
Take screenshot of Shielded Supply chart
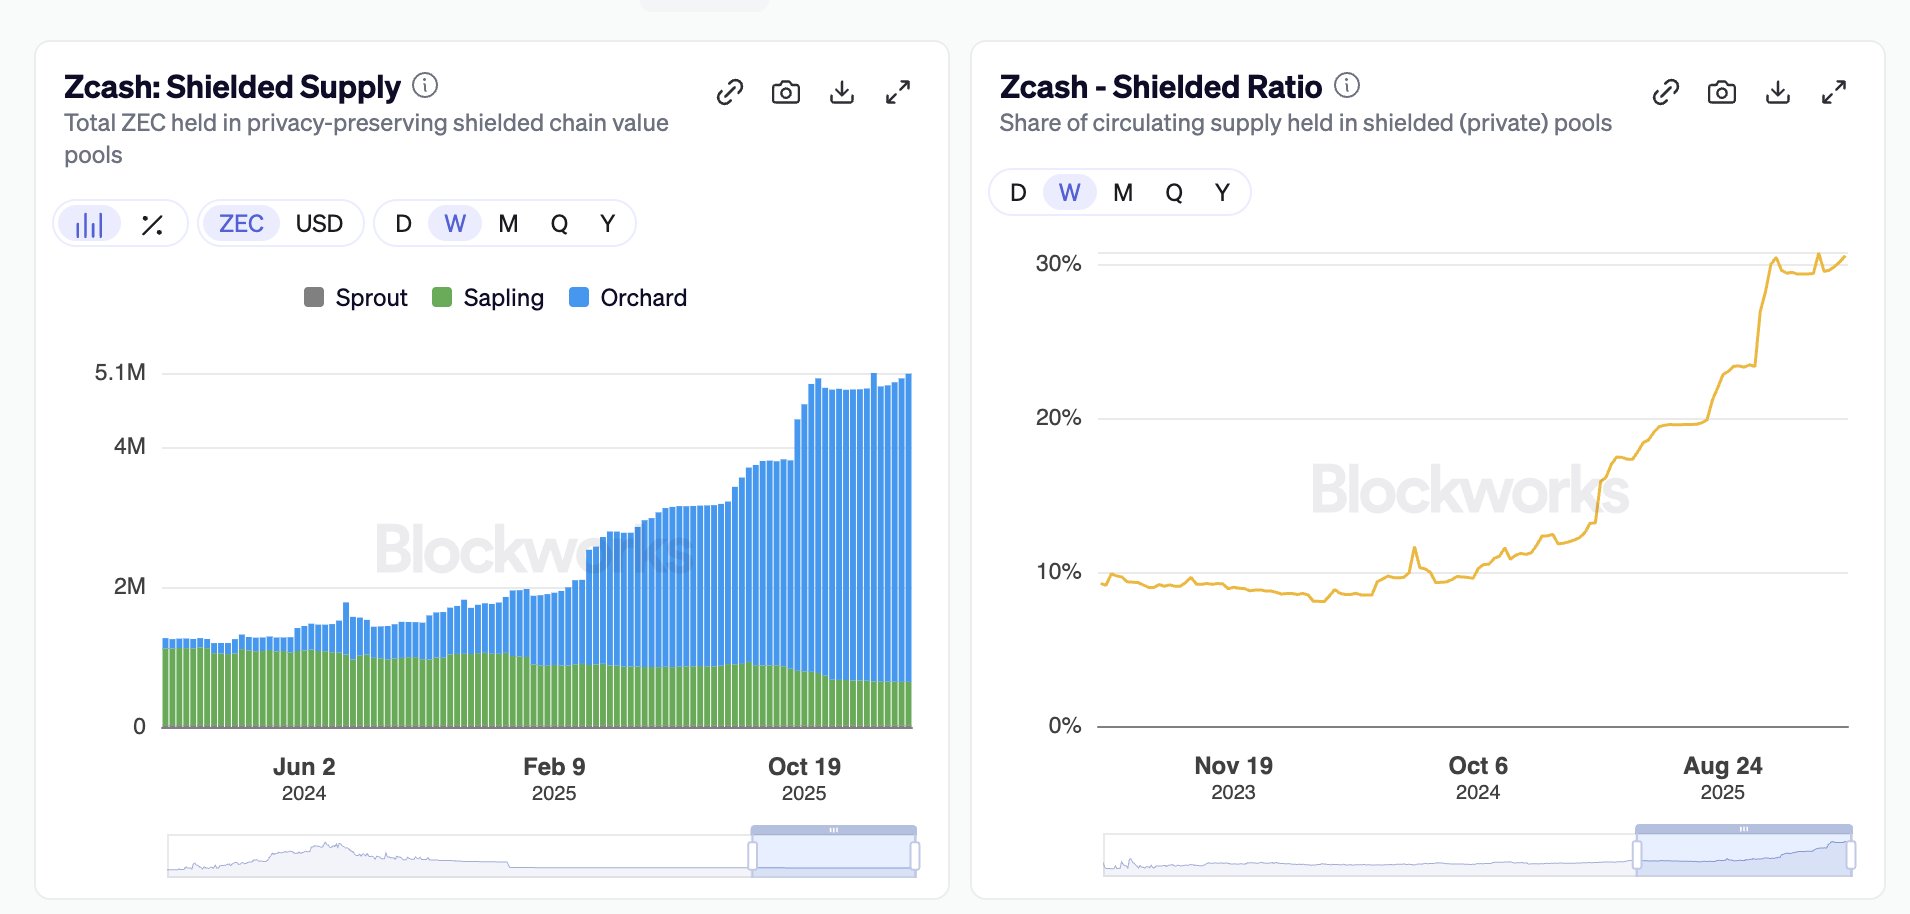(x=786, y=93)
